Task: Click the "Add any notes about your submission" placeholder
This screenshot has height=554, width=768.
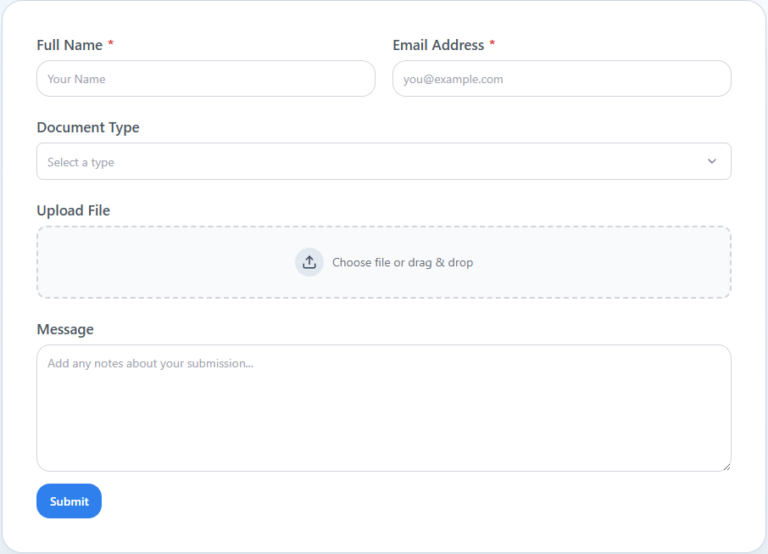Action: (150, 363)
